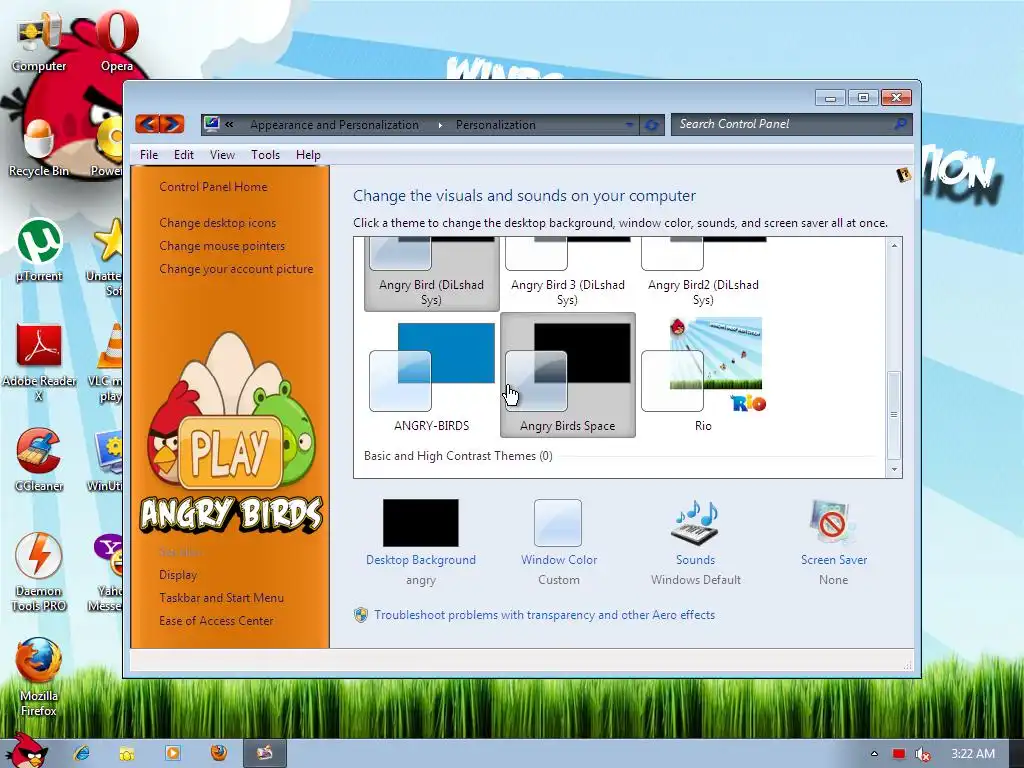The width and height of the screenshot is (1024, 768).
Task: Select the Angry Bird (DiLshad Sys) theme
Action: [x=432, y=274]
